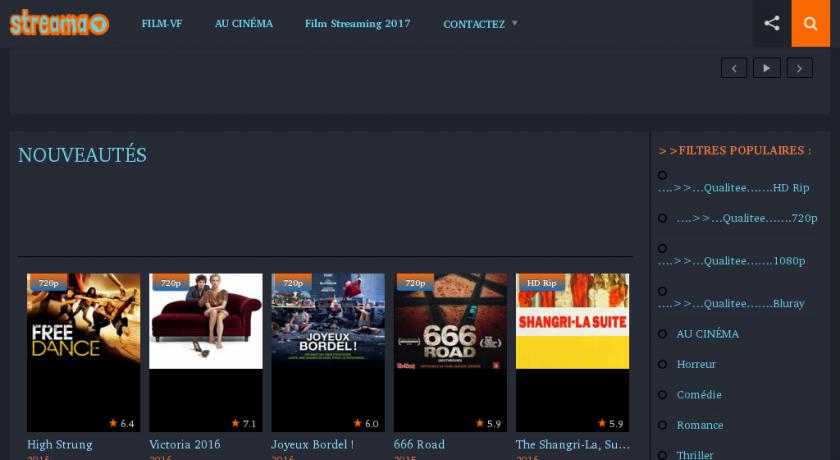The width and height of the screenshot is (840, 460).
Task: Click the High Strung title link
Action: pyautogui.click(x=59, y=444)
